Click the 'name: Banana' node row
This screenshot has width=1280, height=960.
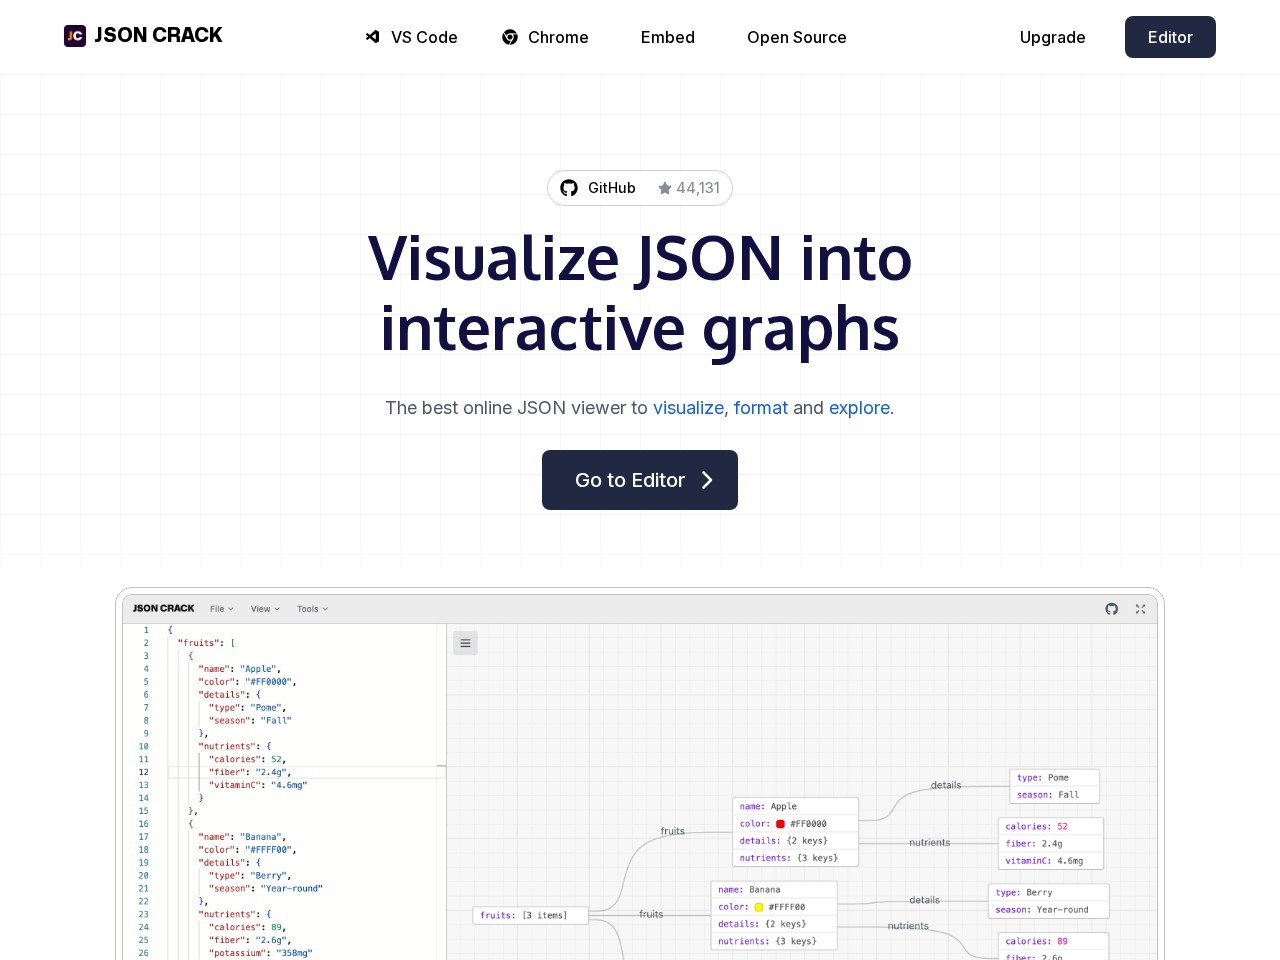tap(774, 889)
